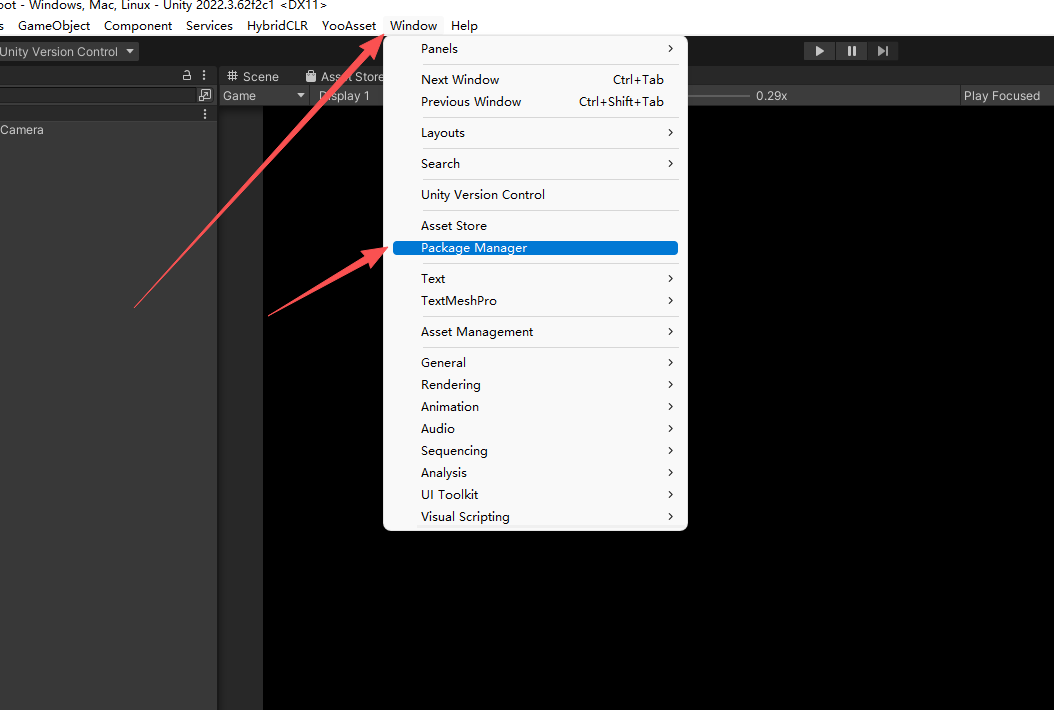Adjust the Game view scale slider
The image size is (1054, 710).
(718, 95)
